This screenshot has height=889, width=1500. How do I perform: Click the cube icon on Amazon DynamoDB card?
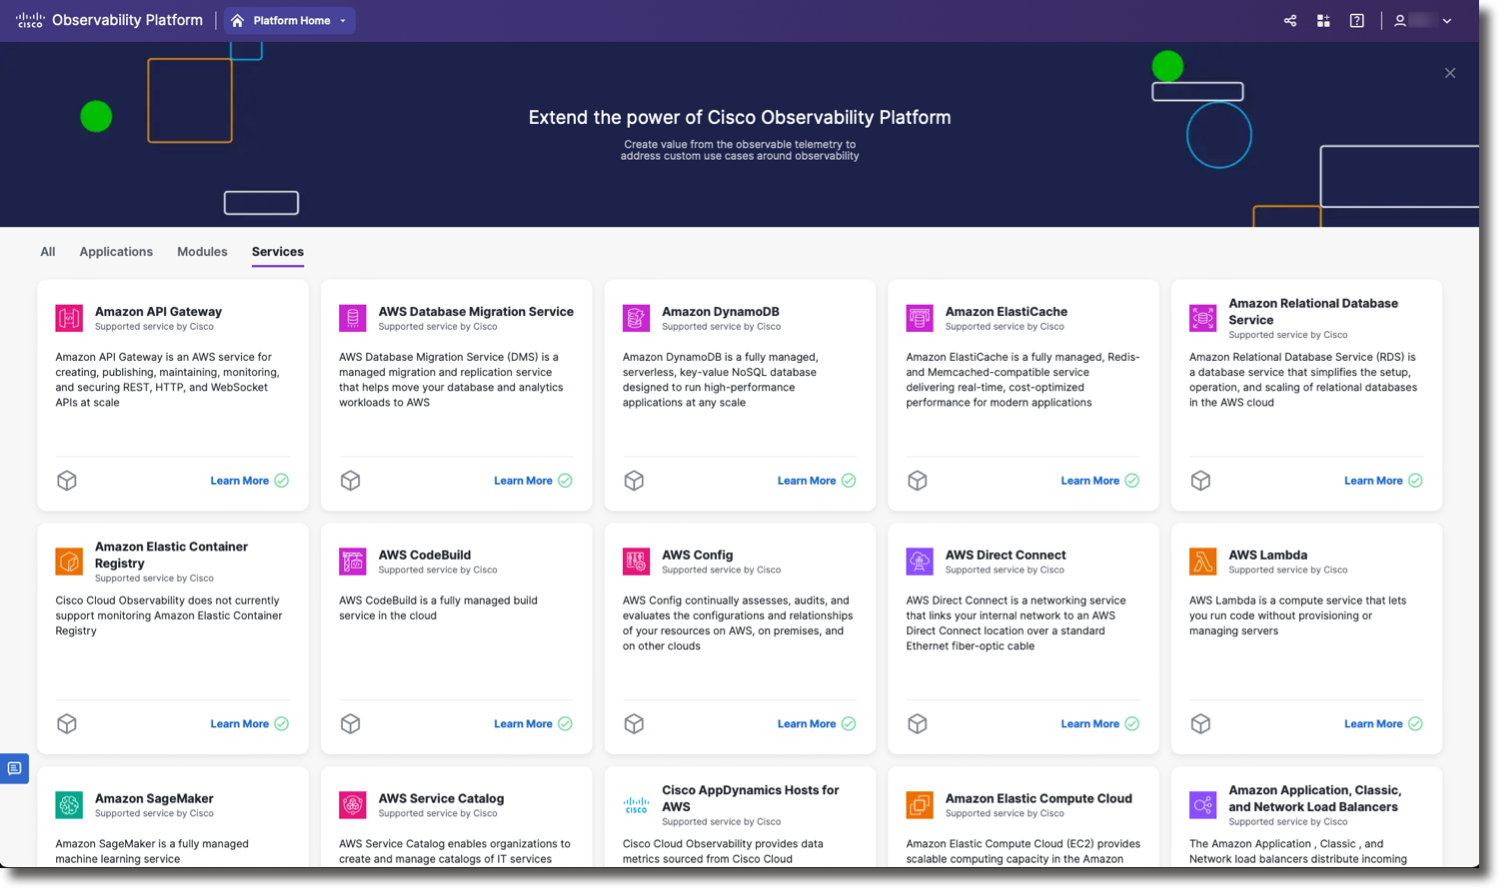tap(634, 481)
